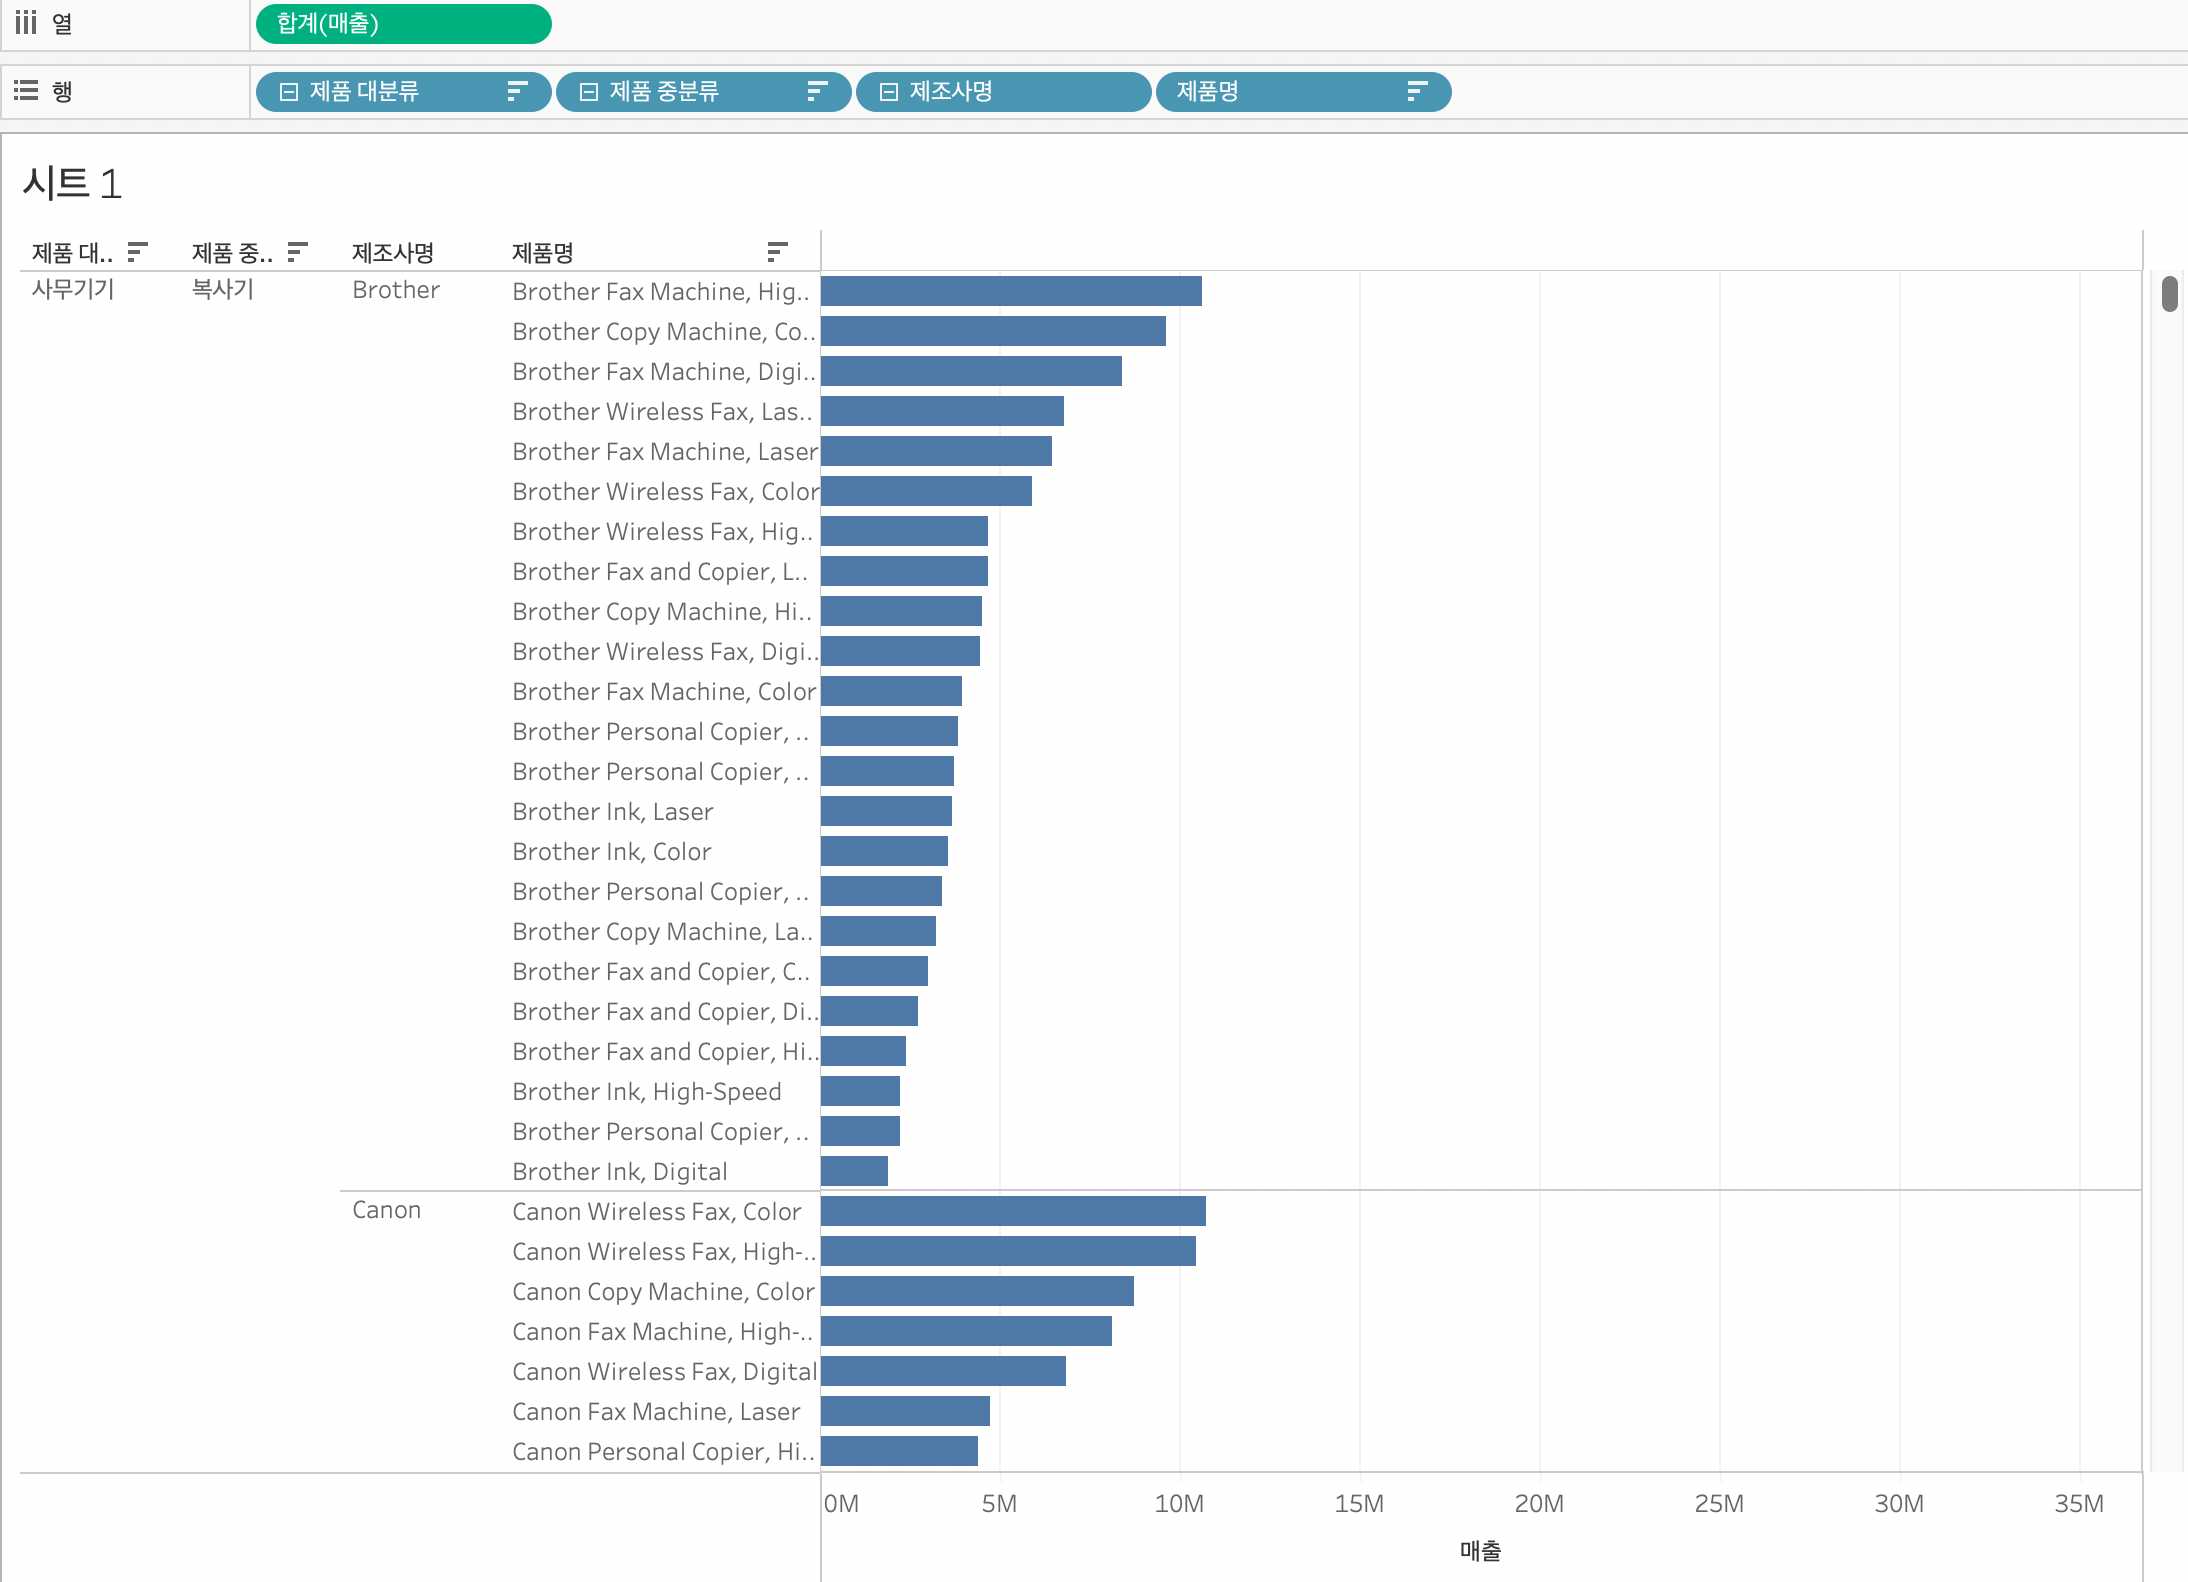Click sort icon in 제품 대.. column header
Image resolution: width=2188 pixels, height=1582 pixels.
click(137, 252)
